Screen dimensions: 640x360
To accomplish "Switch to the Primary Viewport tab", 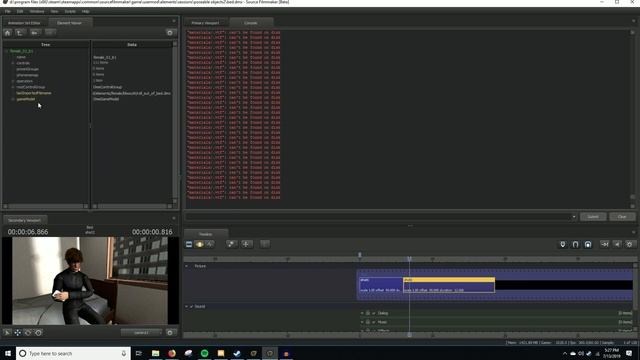I will [205, 23].
